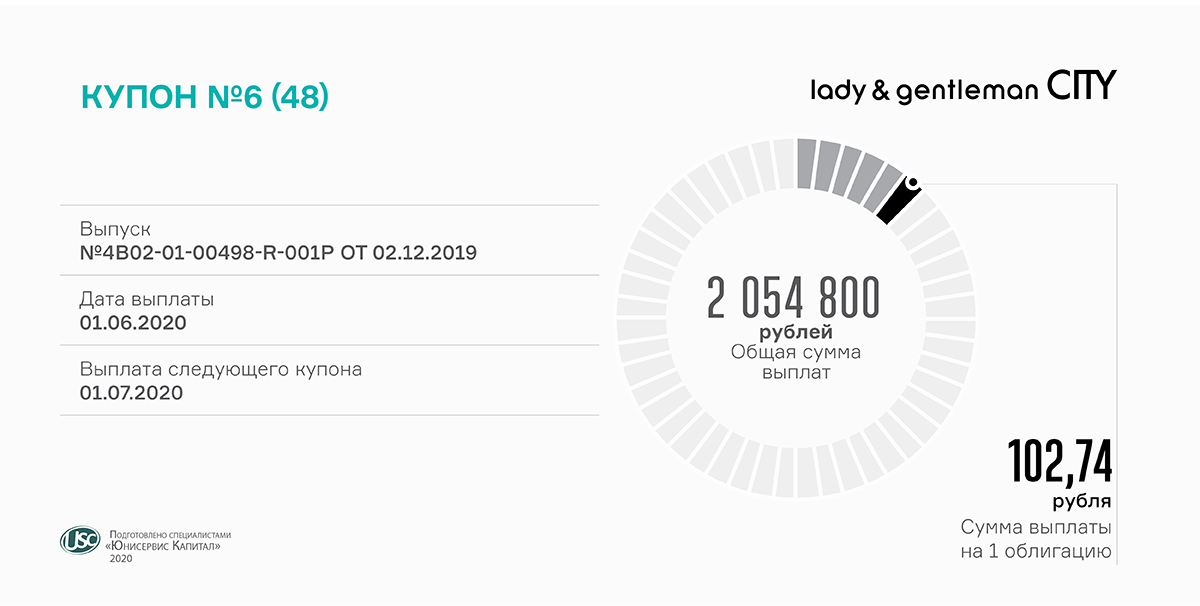The image size is (1200, 606).
Task: Click the КУПОН №6 (48) heading
Action: click(204, 97)
